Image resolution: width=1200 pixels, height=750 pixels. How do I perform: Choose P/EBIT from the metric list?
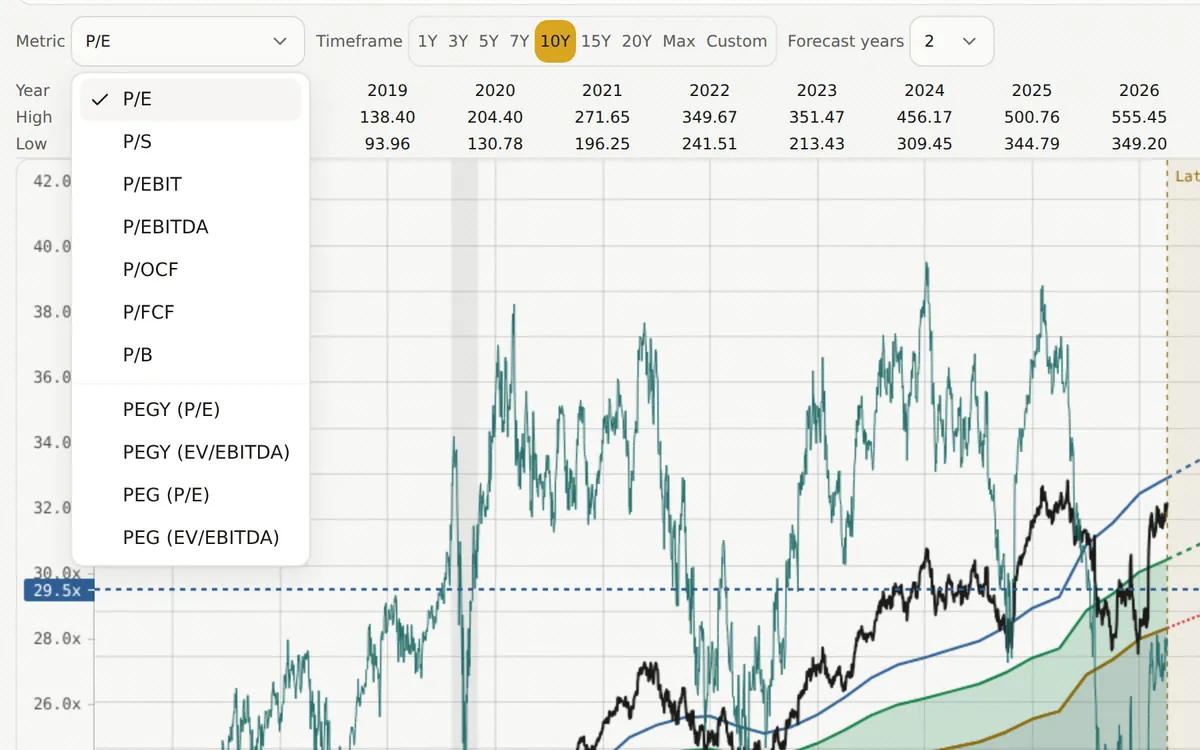point(190,184)
